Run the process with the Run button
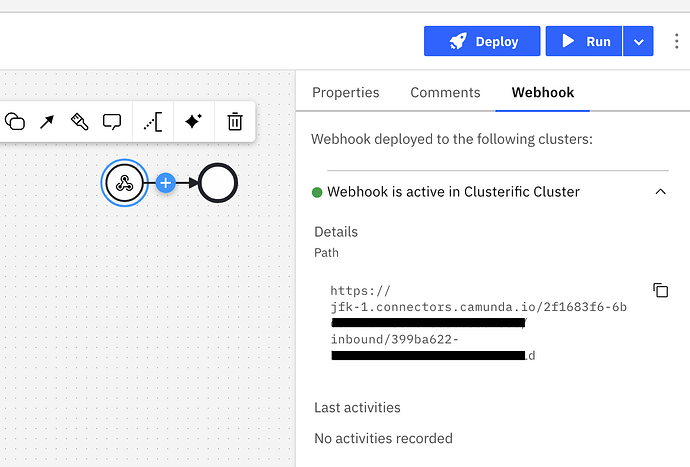The width and height of the screenshot is (690, 467). pos(584,41)
